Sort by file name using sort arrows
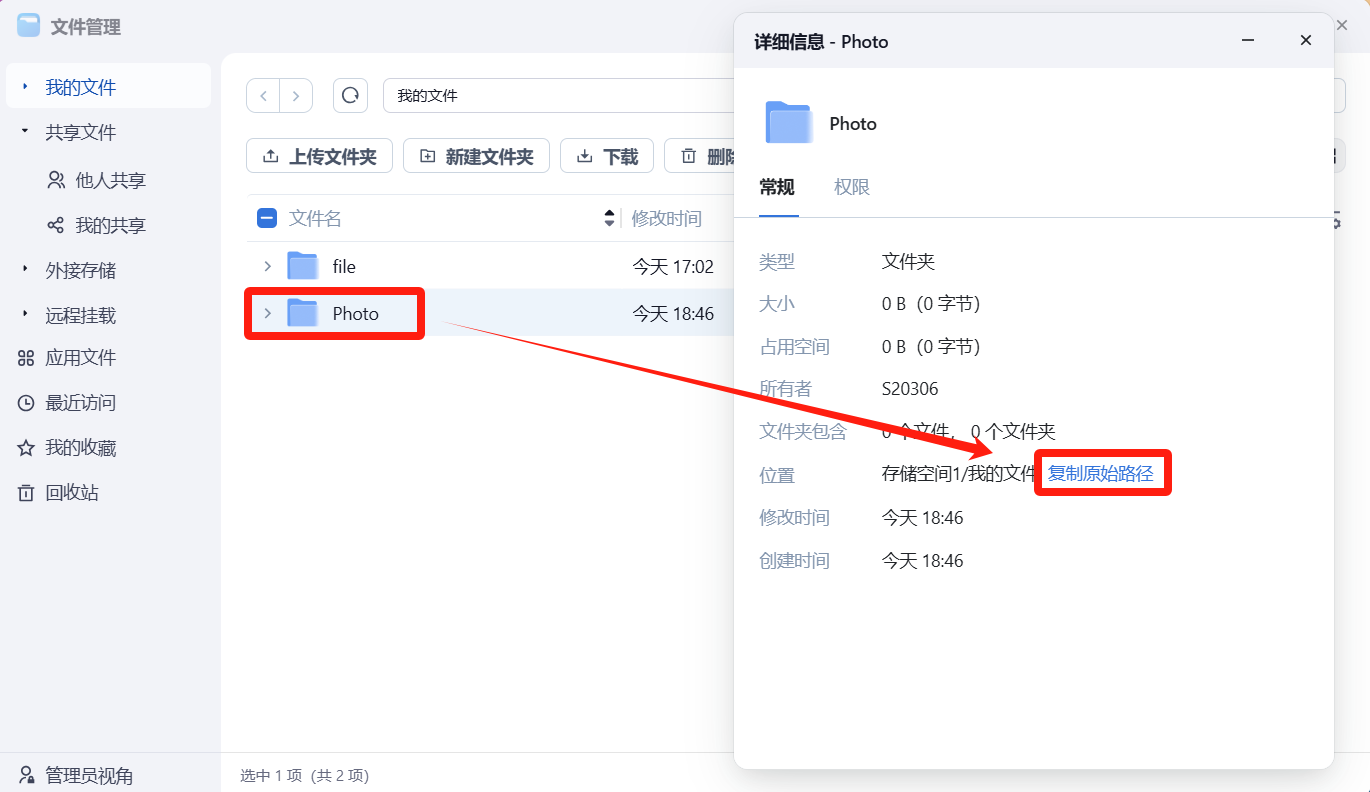The image size is (1370, 792). (x=609, y=218)
